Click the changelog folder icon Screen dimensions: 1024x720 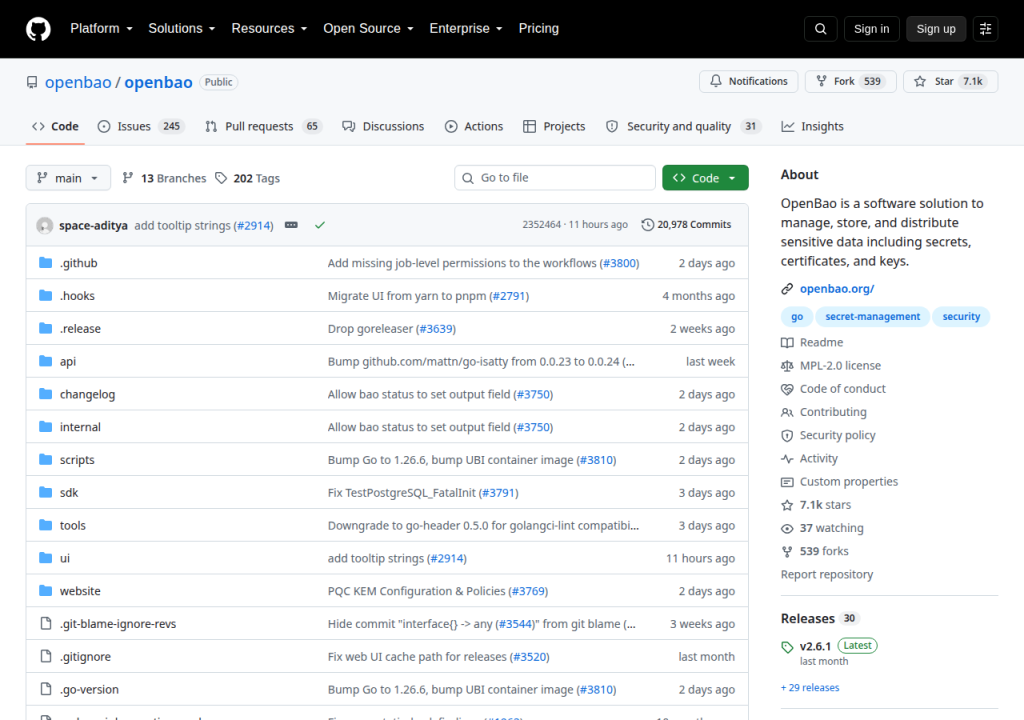click(45, 393)
